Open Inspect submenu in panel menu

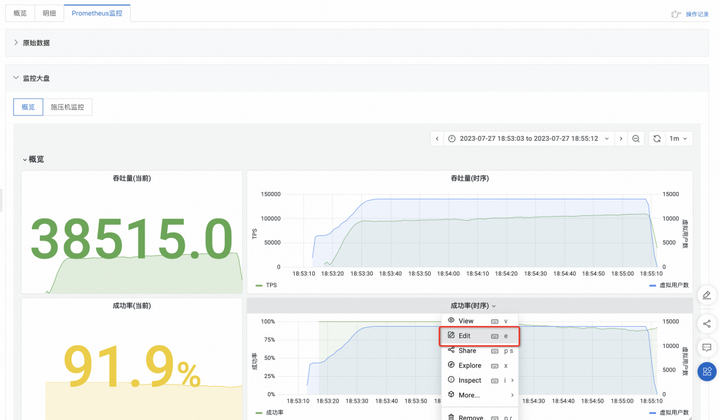click(x=479, y=380)
